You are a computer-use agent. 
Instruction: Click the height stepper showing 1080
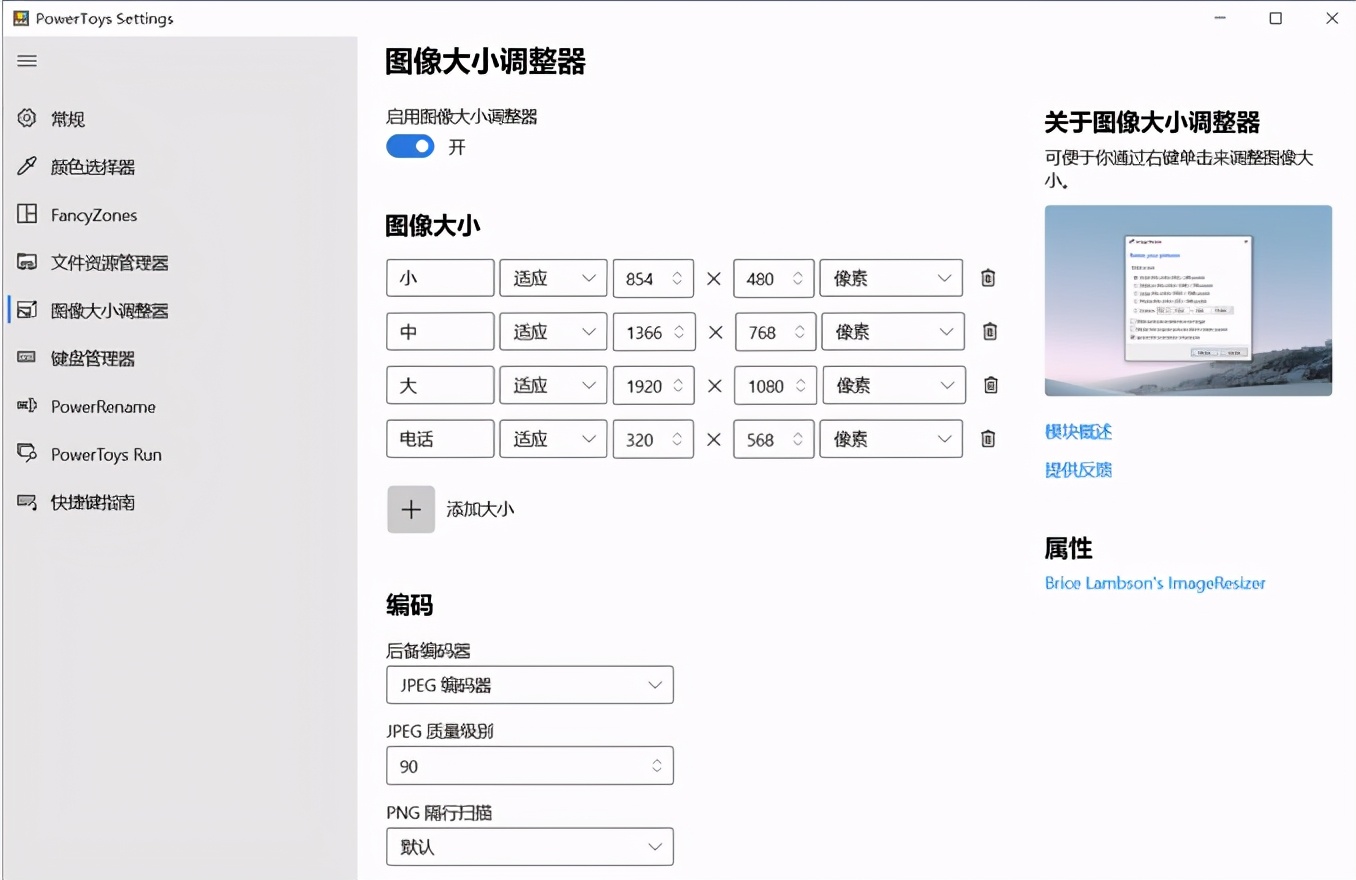(x=776, y=385)
